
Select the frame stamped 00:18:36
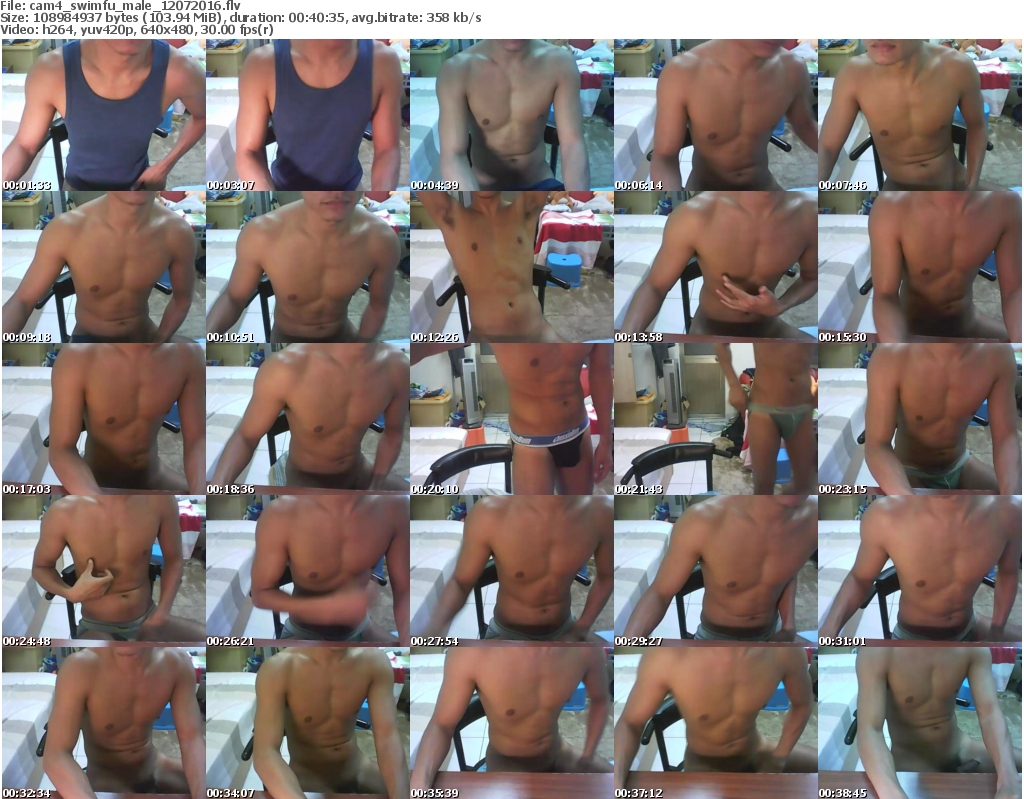308,419
